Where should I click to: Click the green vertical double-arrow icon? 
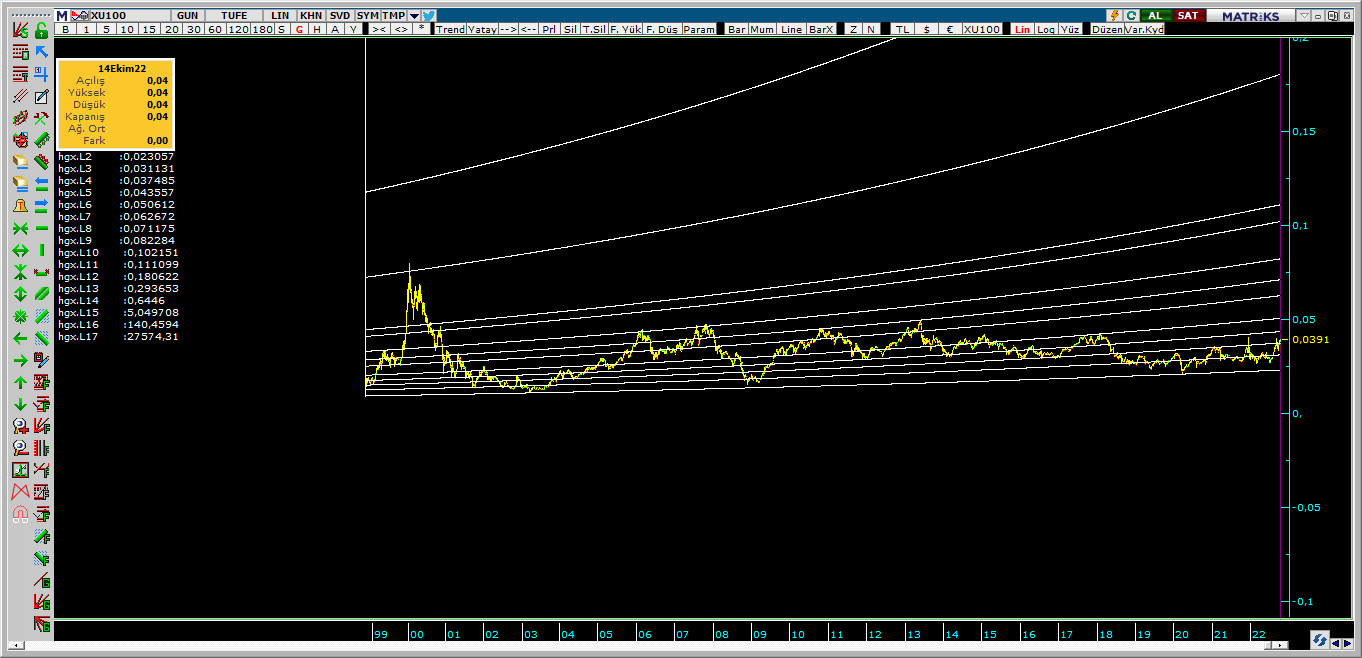click(20, 293)
